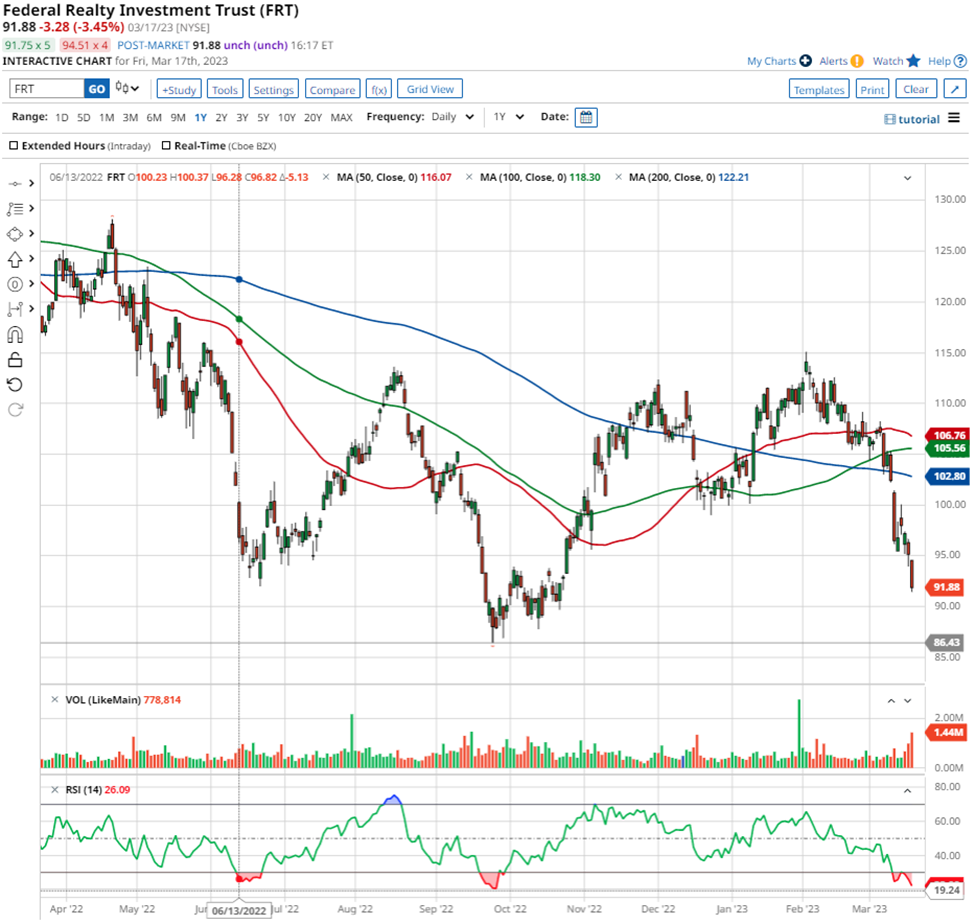Remove the MA 200 study
The height and width of the screenshot is (924, 975).
pyautogui.click(x=618, y=177)
